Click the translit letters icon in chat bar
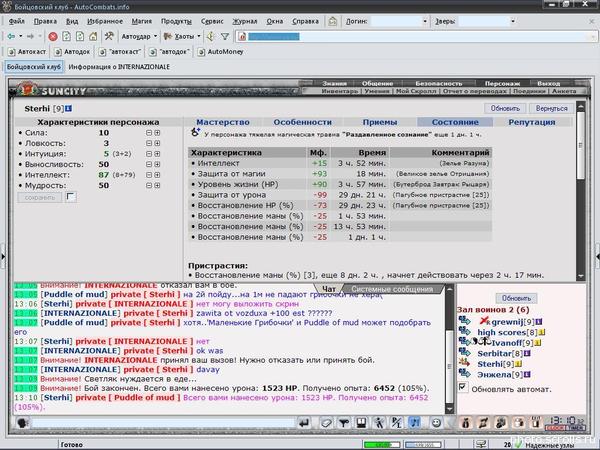Screen dimensions: 600x450 (x=396, y=423)
